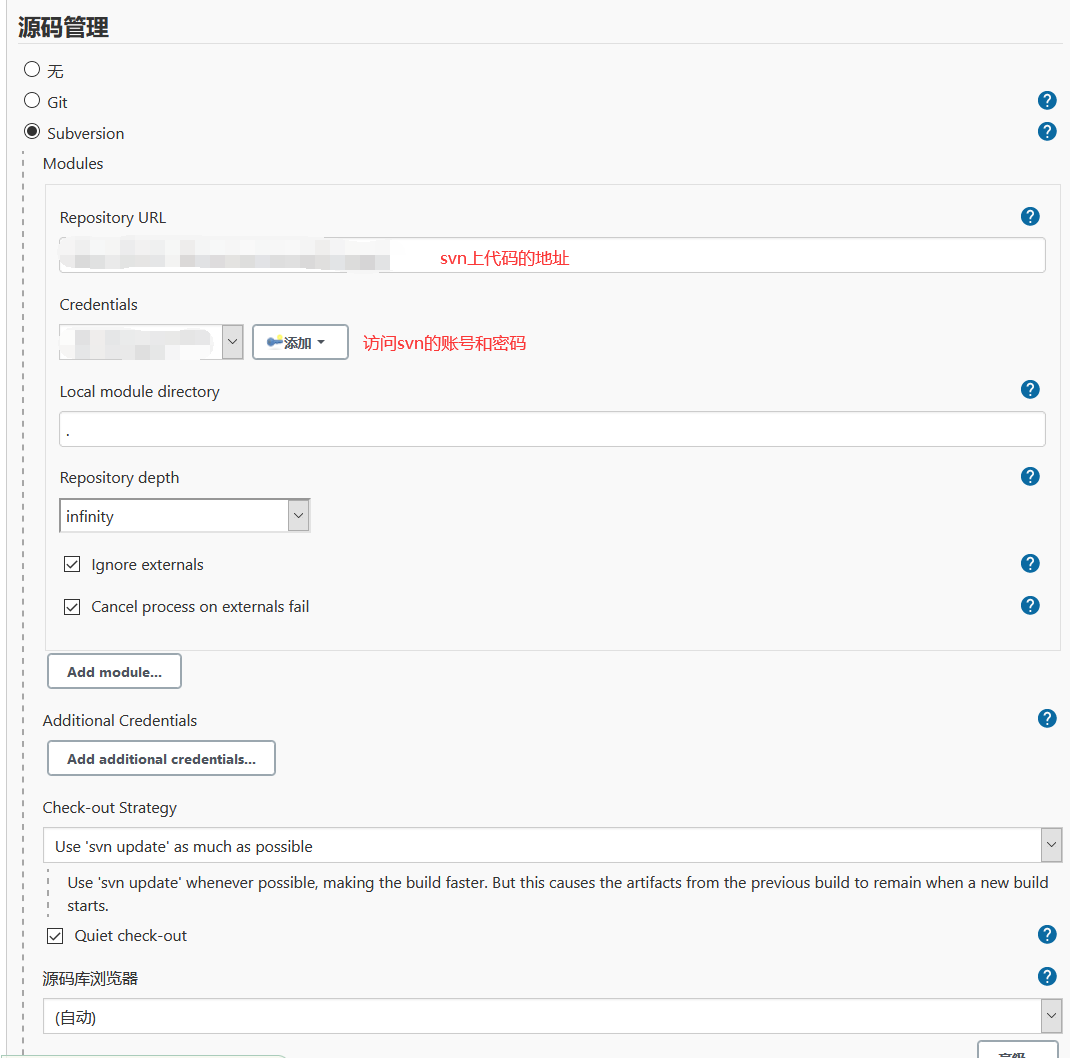Toggle the Quiet check-out checkbox
The height and width of the screenshot is (1058, 1070).
tap(55, 935)
